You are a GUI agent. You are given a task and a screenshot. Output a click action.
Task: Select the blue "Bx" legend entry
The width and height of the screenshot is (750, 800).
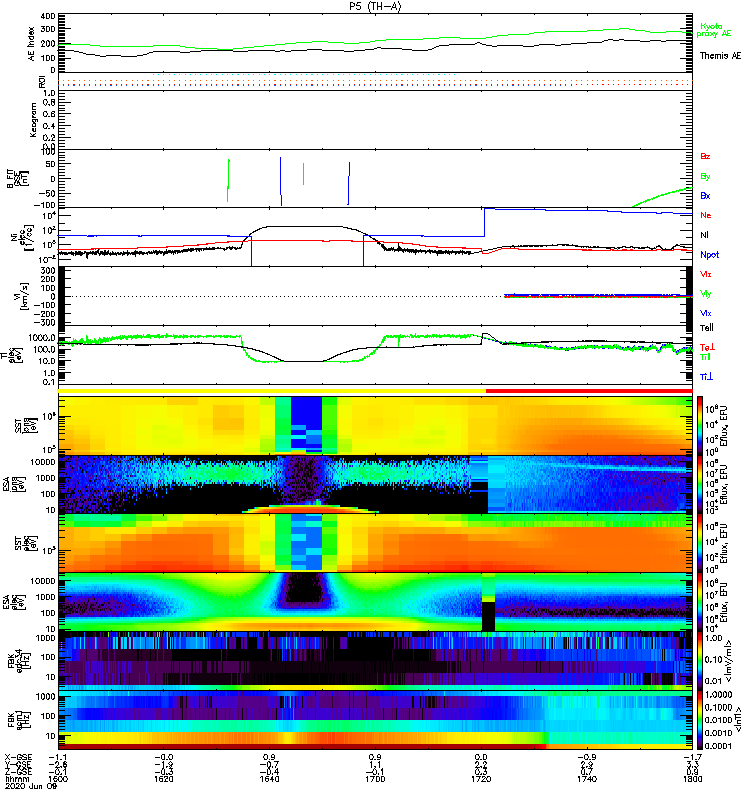coord(705,196)
